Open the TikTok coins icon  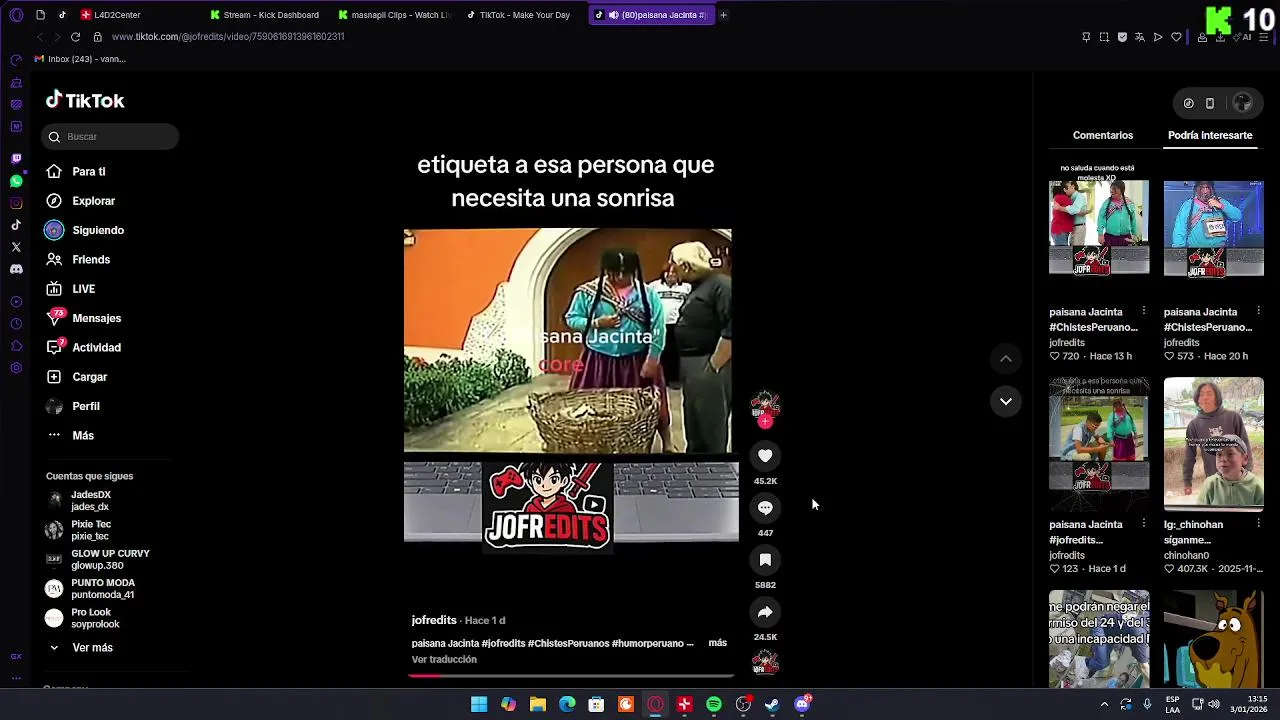[x=1188, y=103]
